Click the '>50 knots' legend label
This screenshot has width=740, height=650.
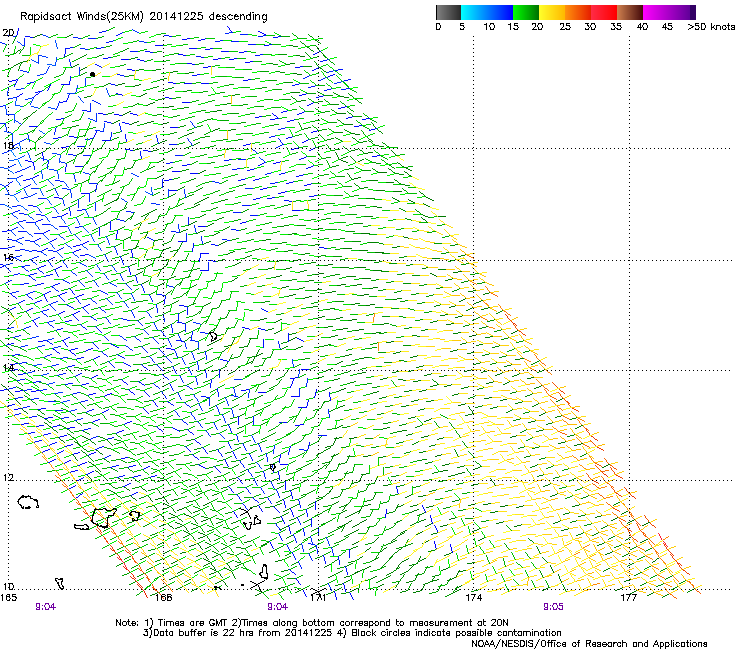click(711, 27)
